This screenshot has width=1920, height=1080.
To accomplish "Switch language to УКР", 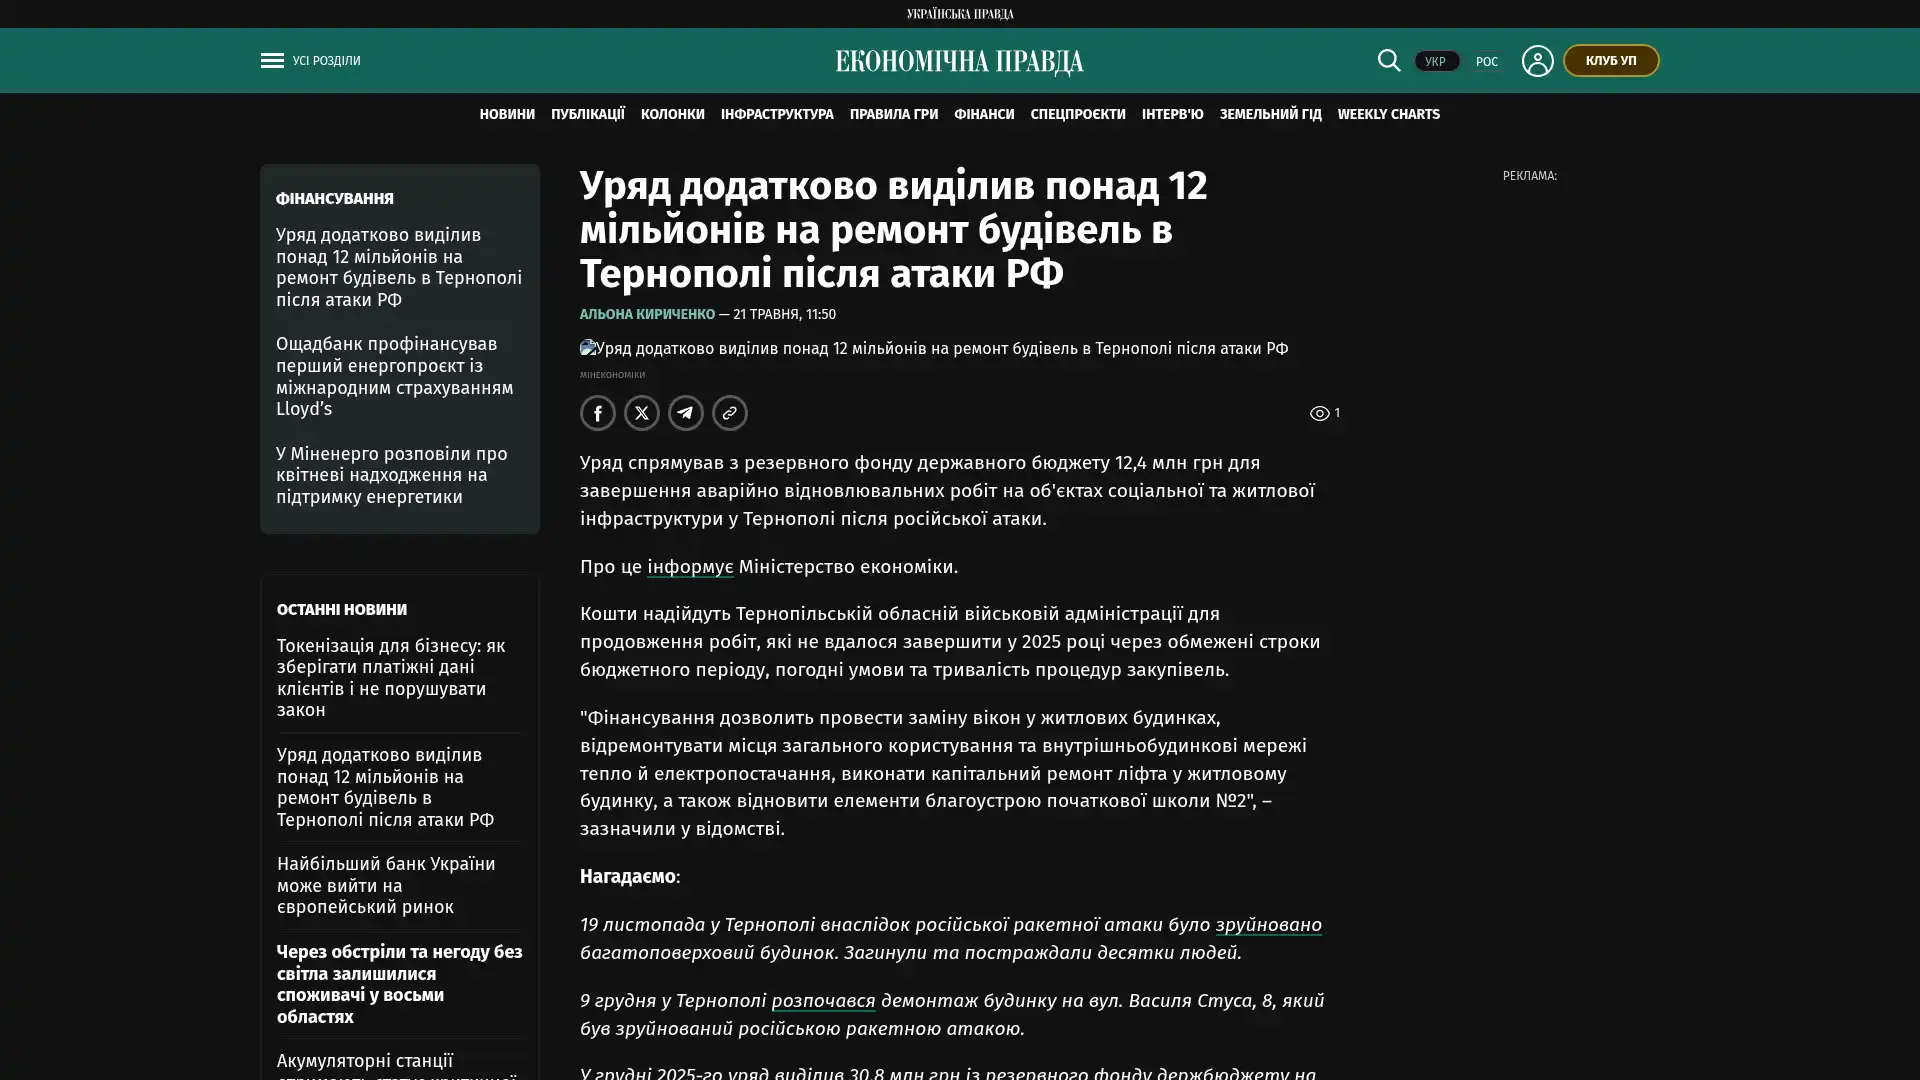I will (1436, 62).
